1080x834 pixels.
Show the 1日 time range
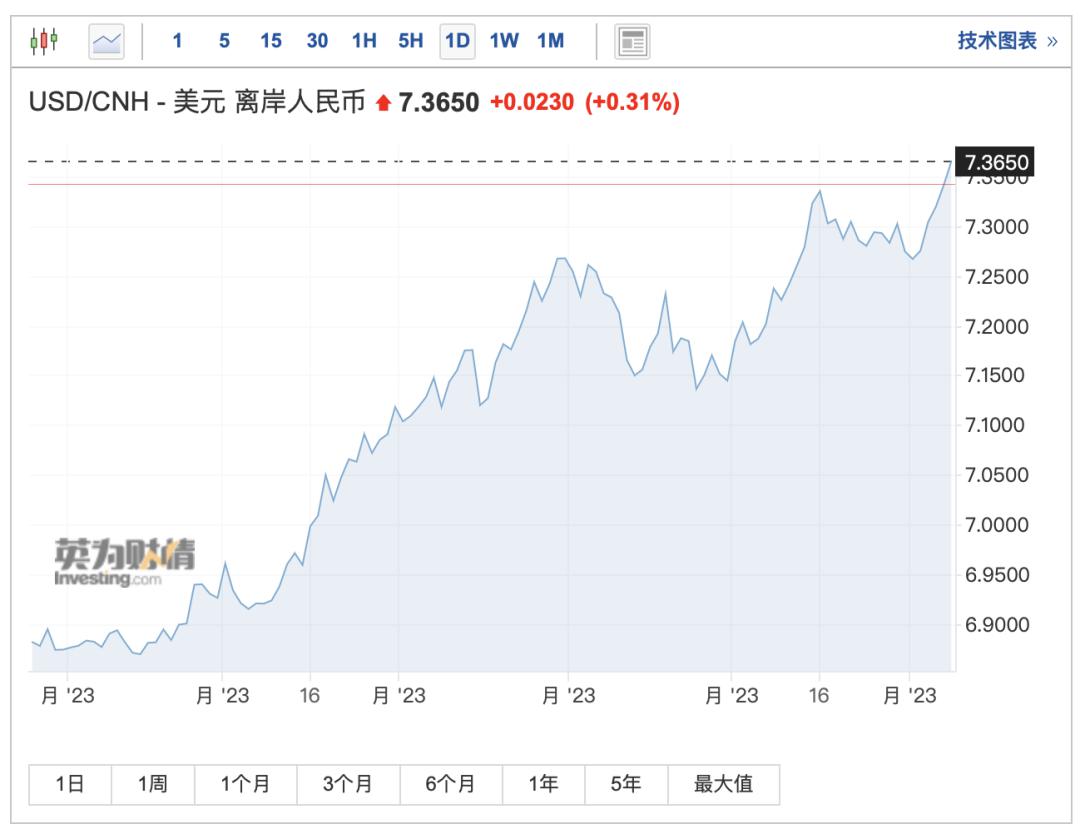tap(70, 785)
